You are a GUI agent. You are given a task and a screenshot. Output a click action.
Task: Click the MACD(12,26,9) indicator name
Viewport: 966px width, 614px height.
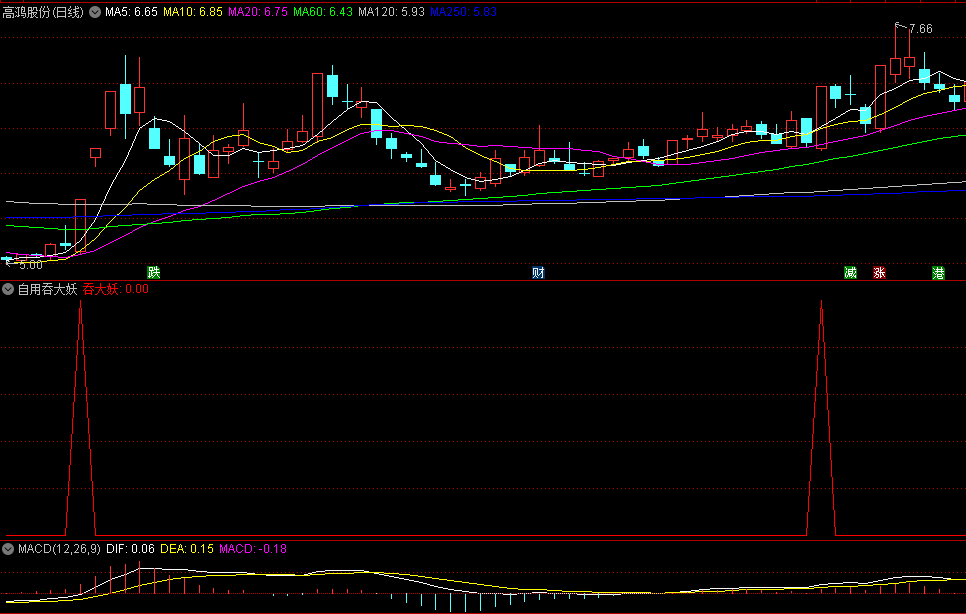[59, 549]
